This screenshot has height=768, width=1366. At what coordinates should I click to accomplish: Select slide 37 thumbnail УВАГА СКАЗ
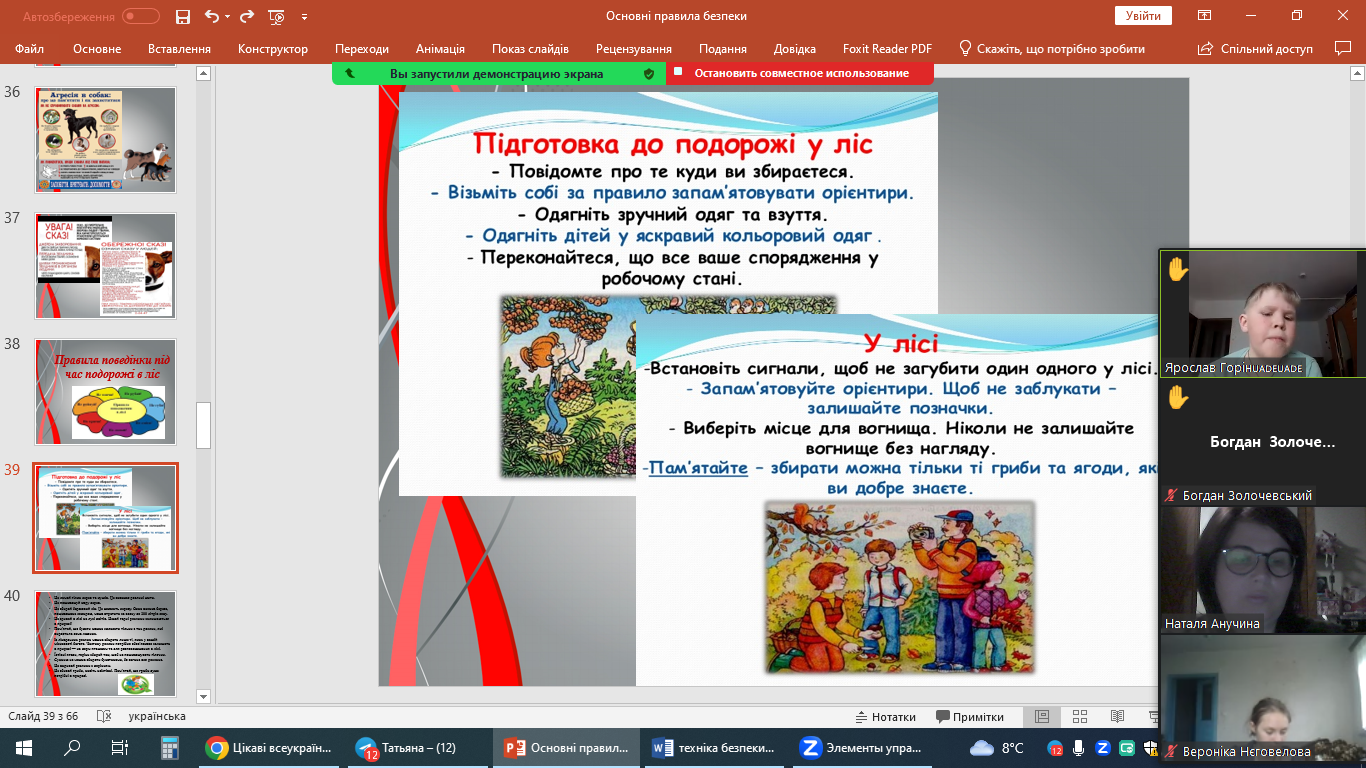(x=105, y=266)
